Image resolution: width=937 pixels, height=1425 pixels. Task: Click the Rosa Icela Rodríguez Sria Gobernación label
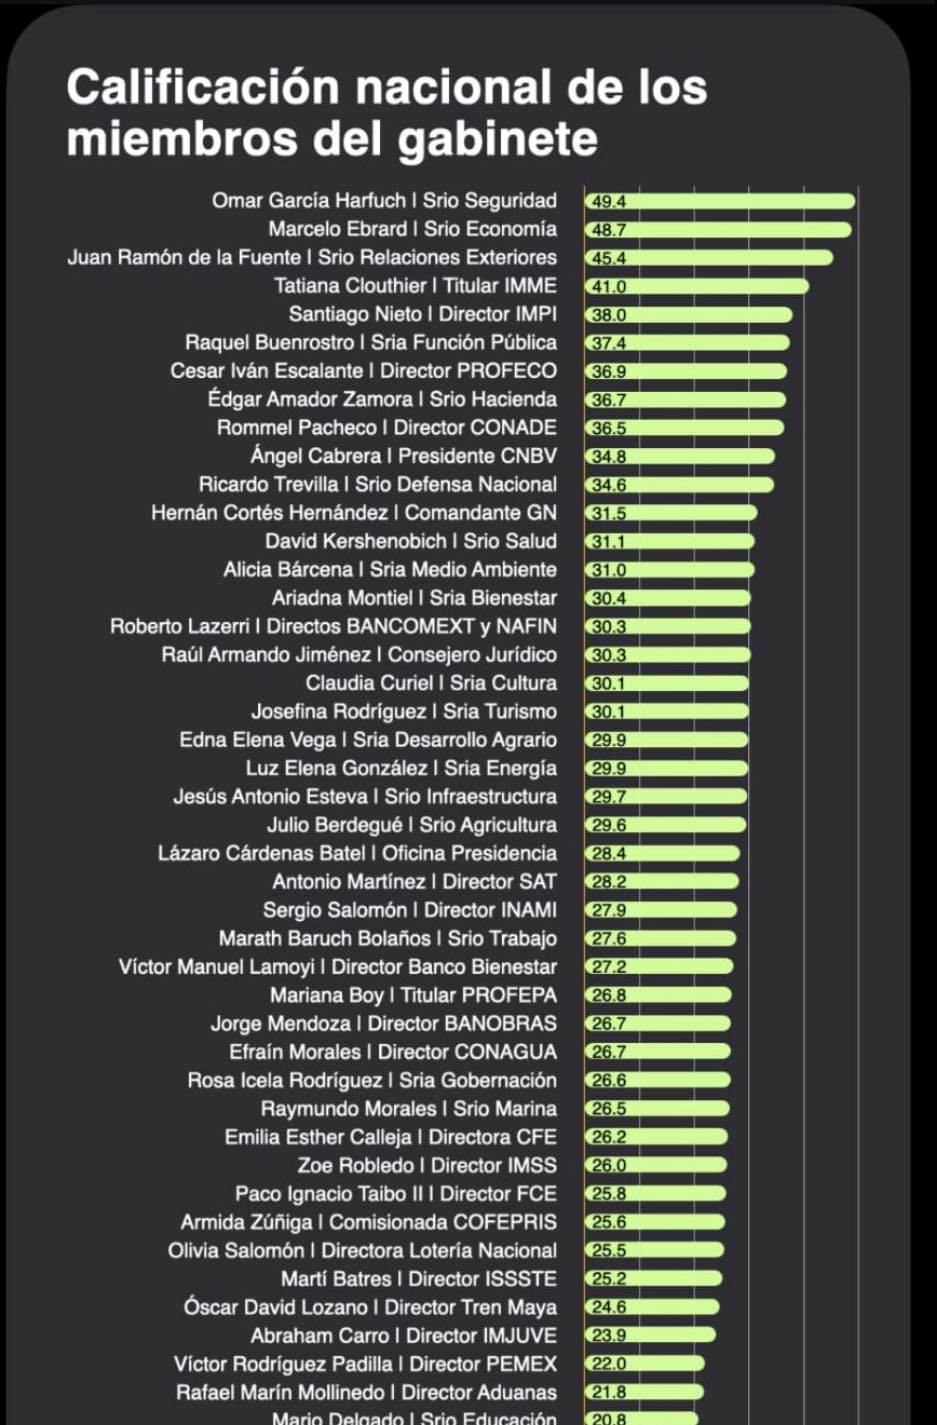pos(371,1081)
